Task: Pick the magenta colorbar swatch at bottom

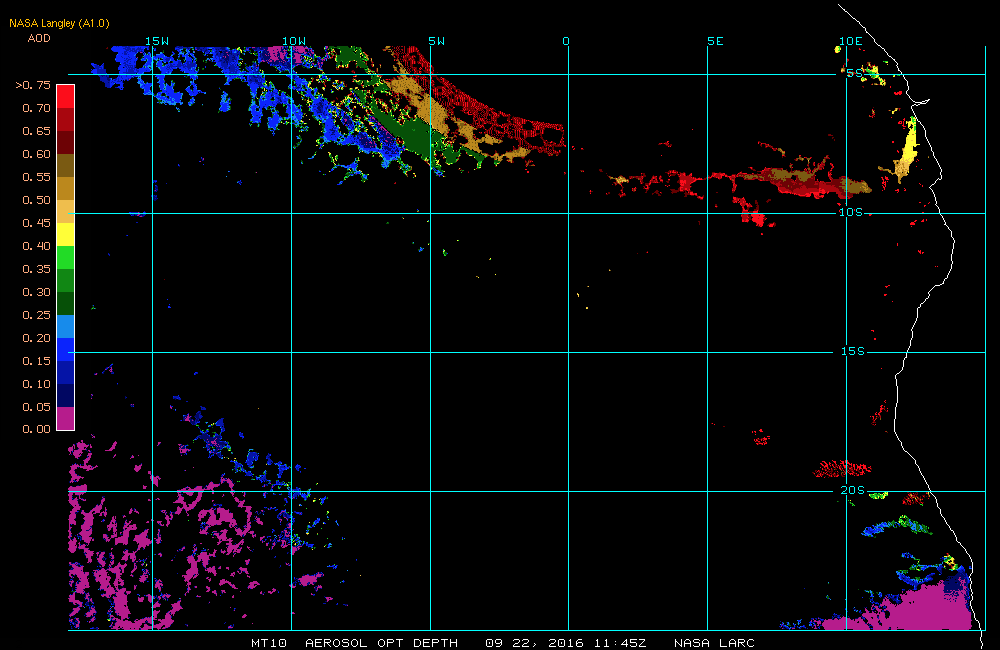Action: point(66,418)
